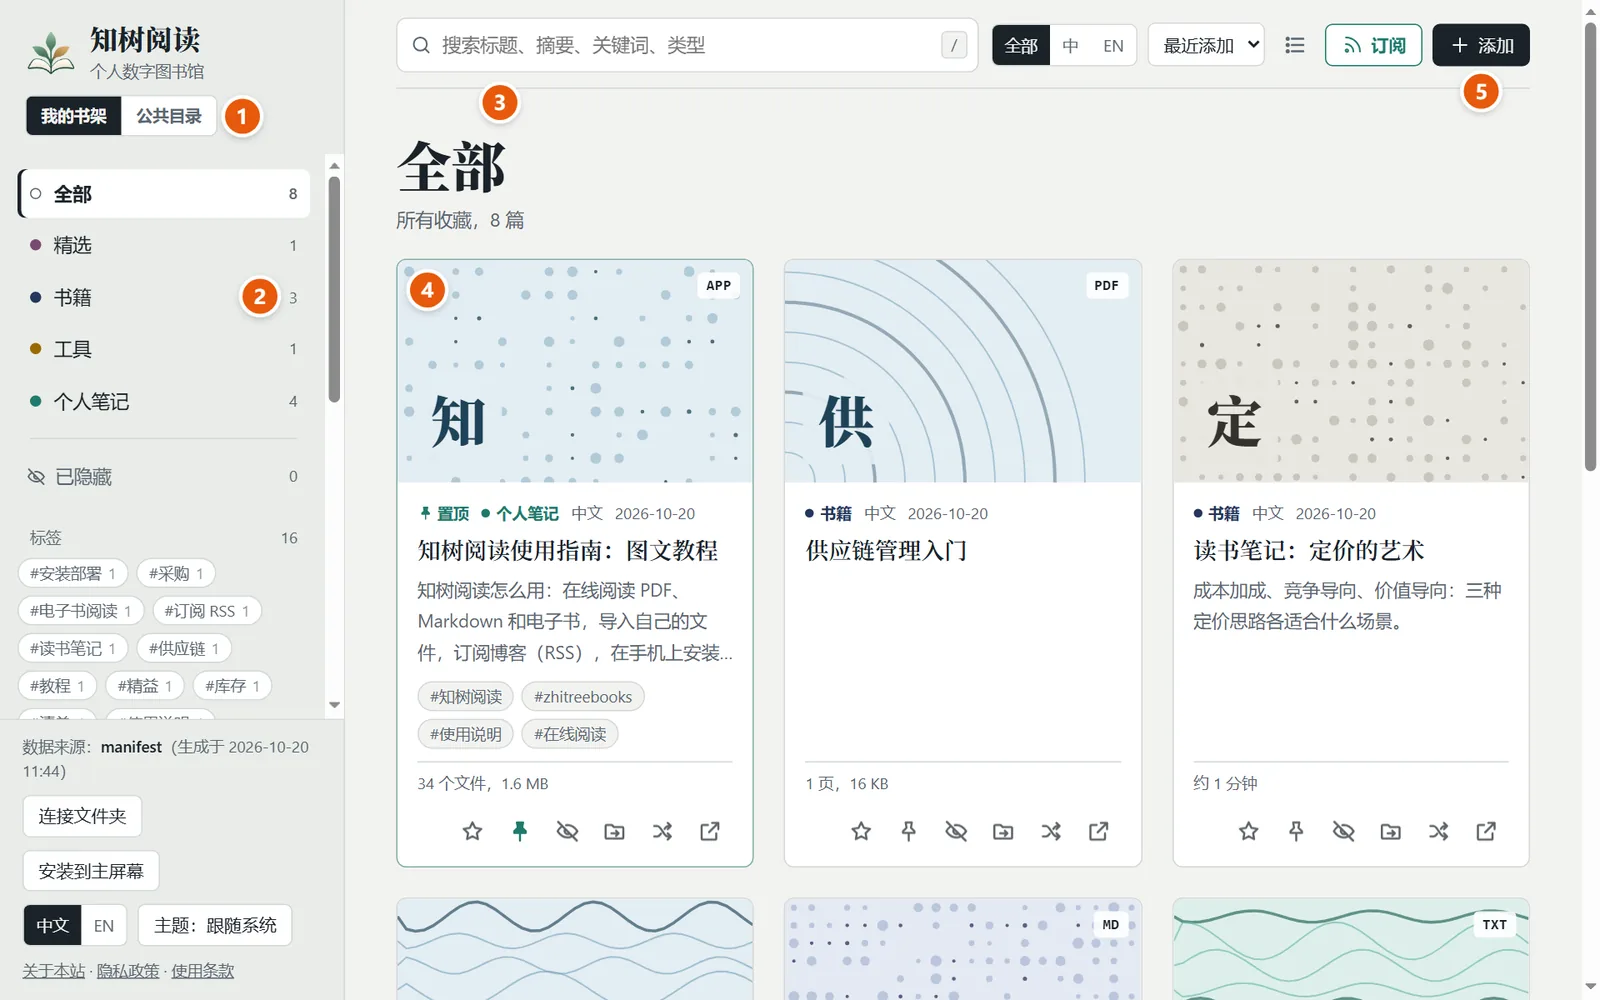Click shuffle icon on 知树阅读使用指南 card
Viewport: 1600px width, 1000px height.
click(662, 831)
